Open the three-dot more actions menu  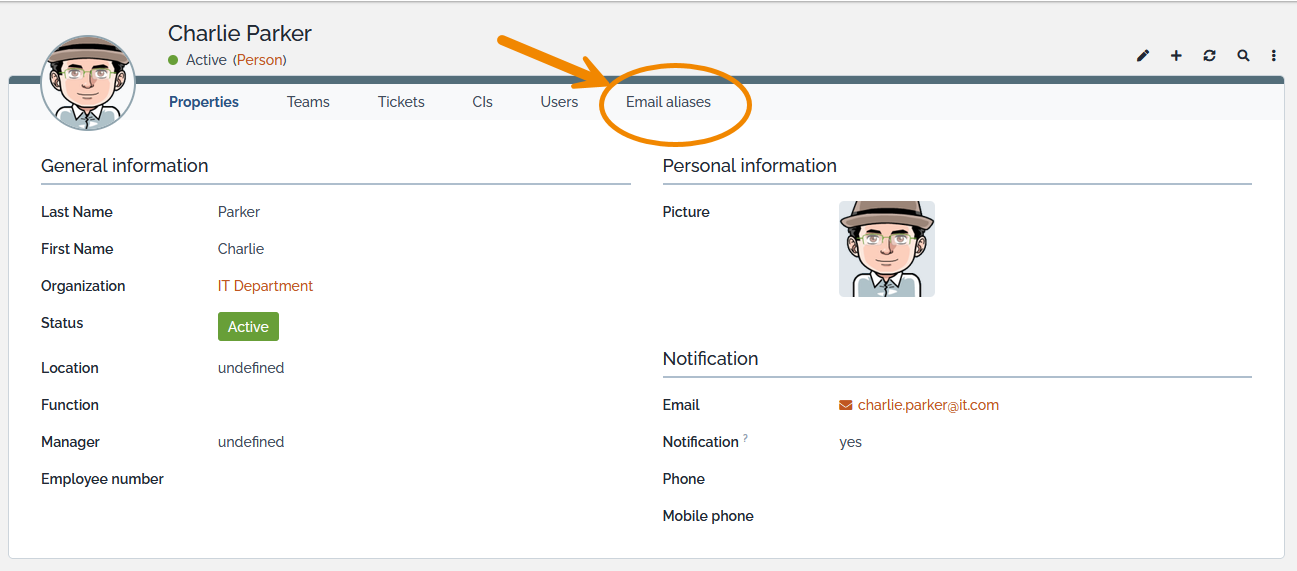click(x=1274, y=56)
